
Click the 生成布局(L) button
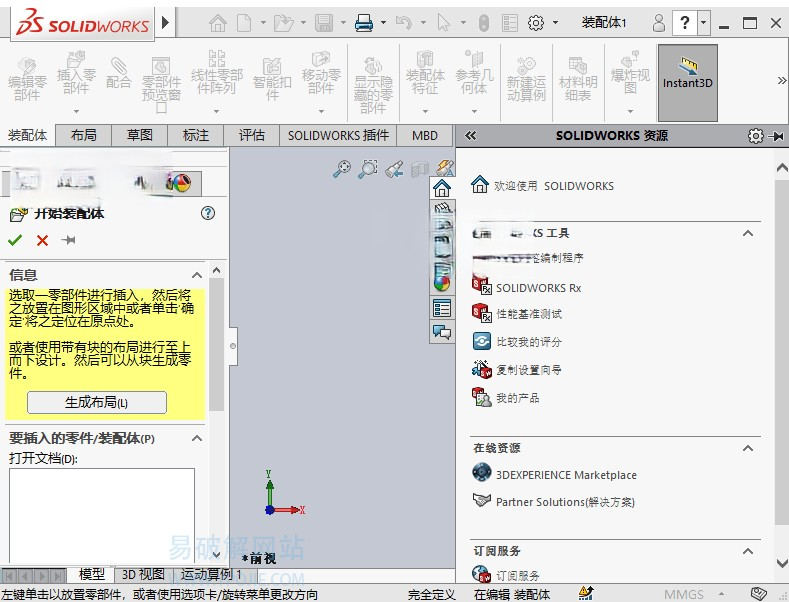tap(97, 403)
